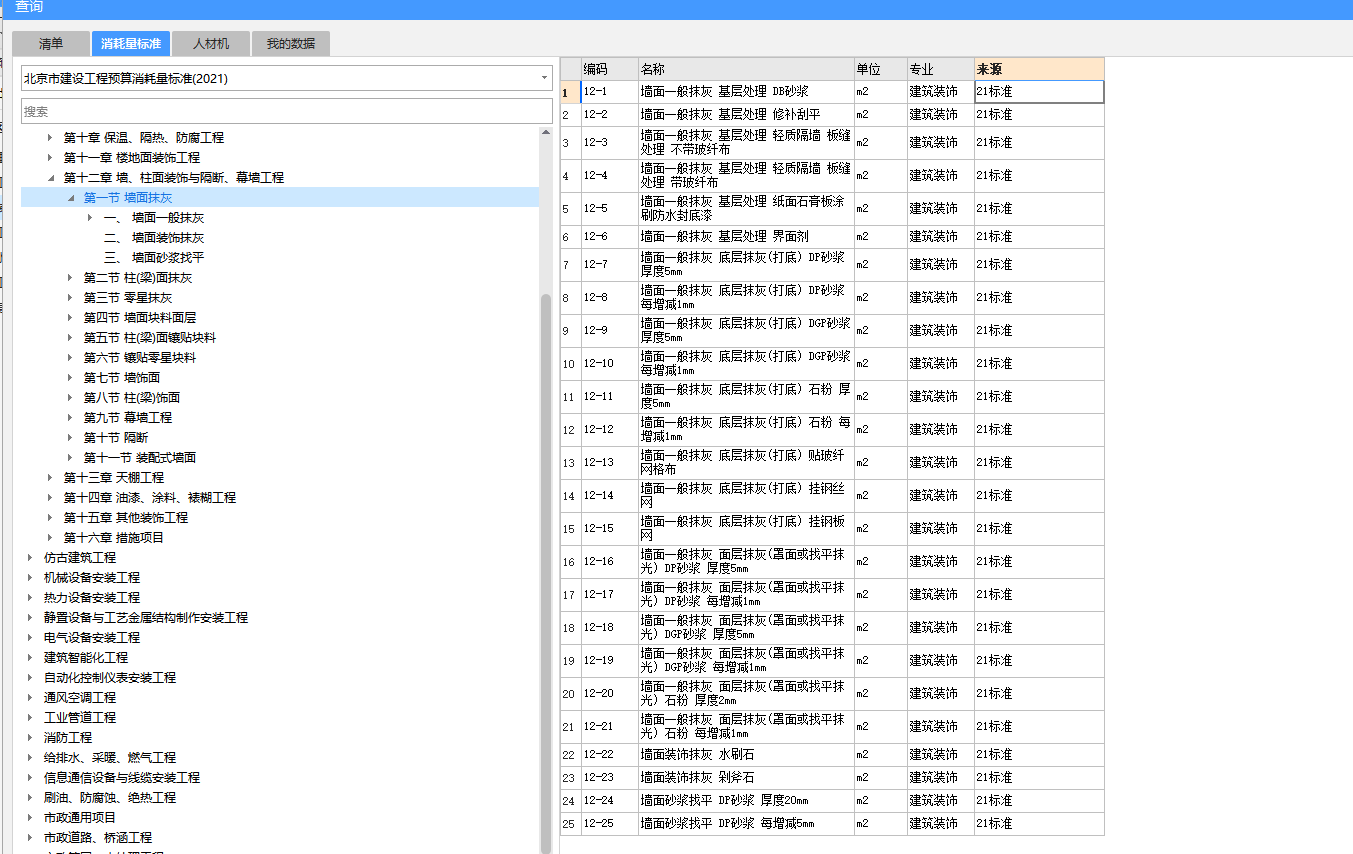The height and width of the screenshot is (854, 1353).
Task: Collapse 第十二章 墙、柱面装饰与隔断、幕墙工程 node
Action: (50, 178)
